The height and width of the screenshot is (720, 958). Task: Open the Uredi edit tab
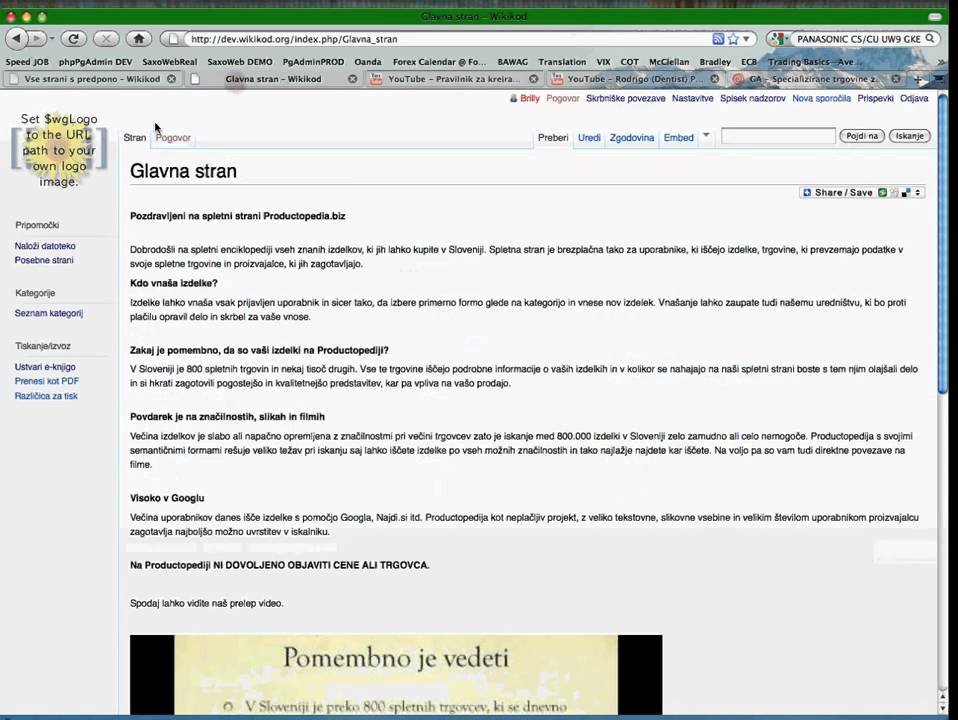[589, 138]
